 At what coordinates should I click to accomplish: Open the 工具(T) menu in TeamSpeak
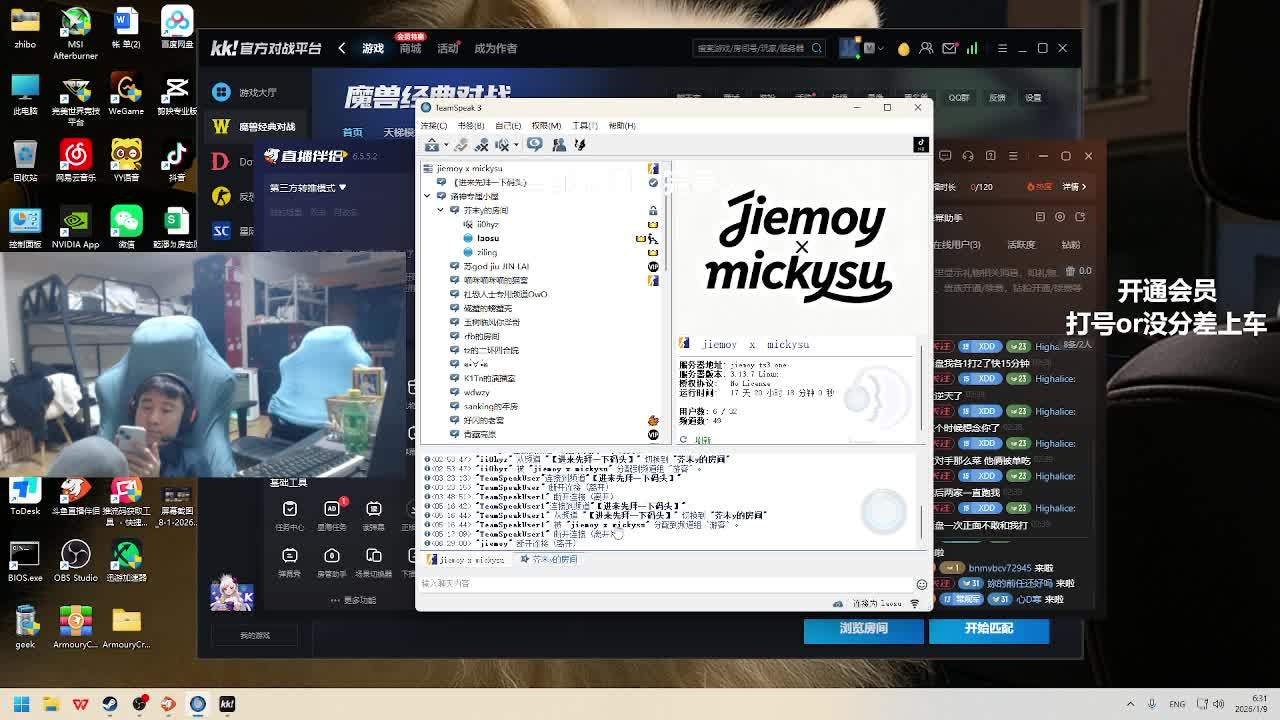[584, 125]
